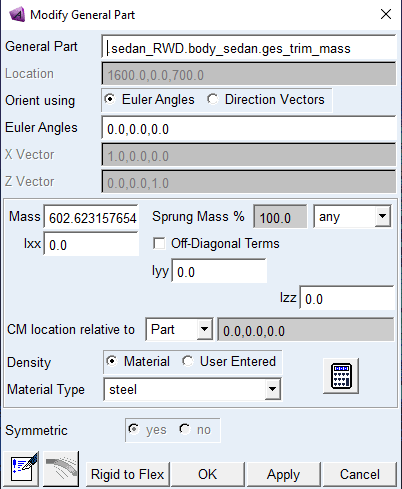
Task: Click the 'Orient using' label
Action: (40, 101)
